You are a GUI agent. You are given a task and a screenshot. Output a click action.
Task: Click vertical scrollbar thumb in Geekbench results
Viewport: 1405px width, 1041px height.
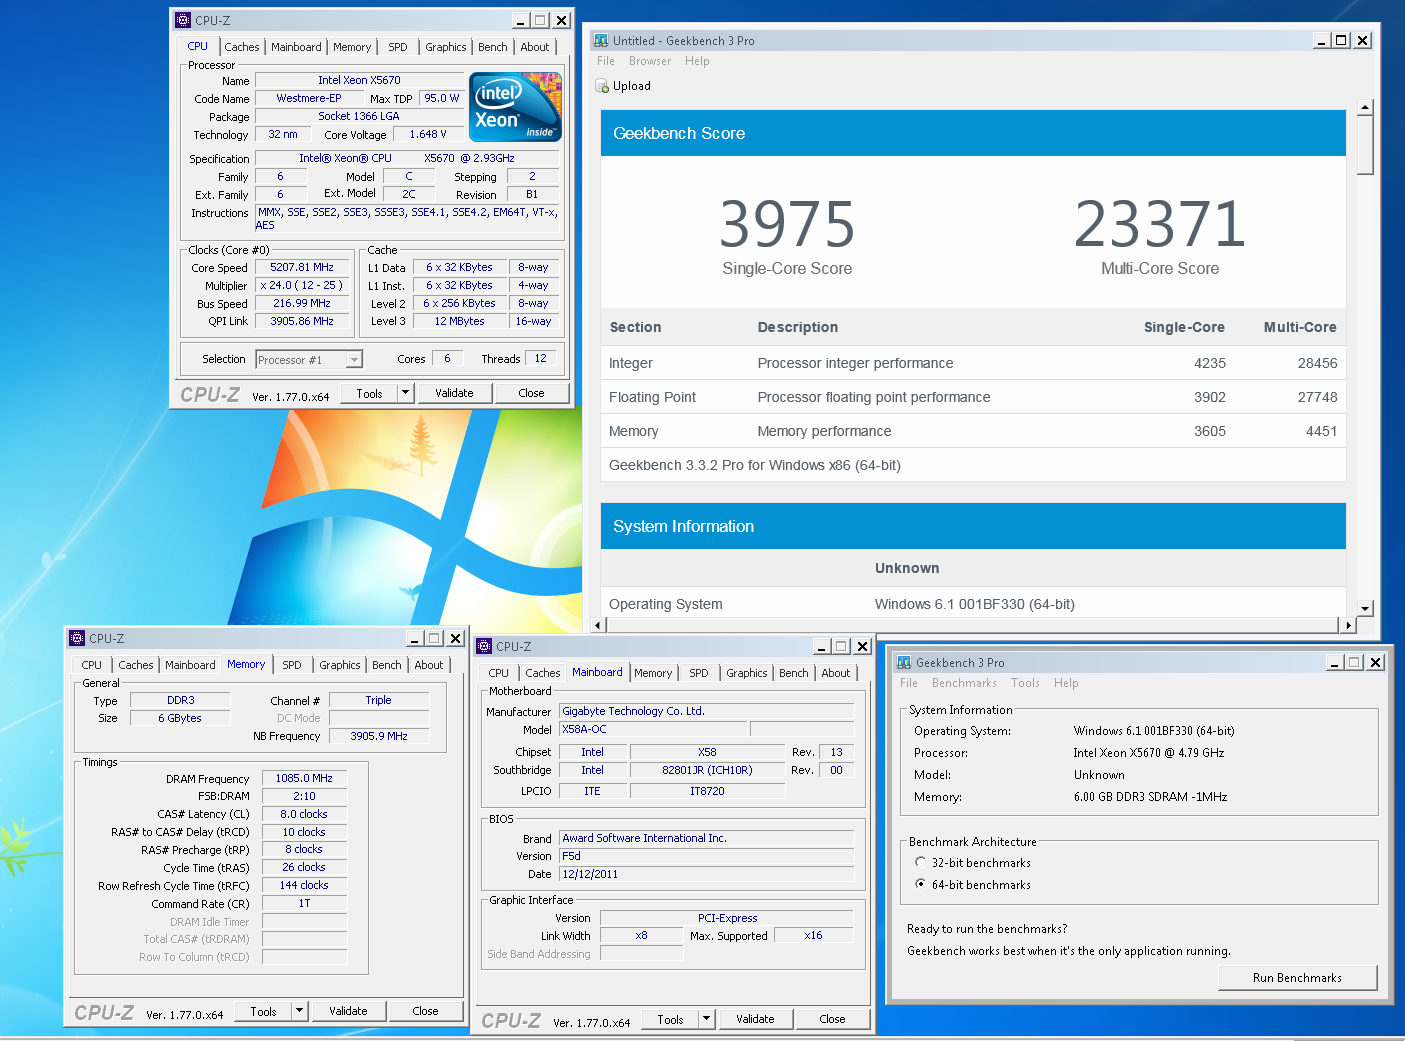click(1365, 145)
